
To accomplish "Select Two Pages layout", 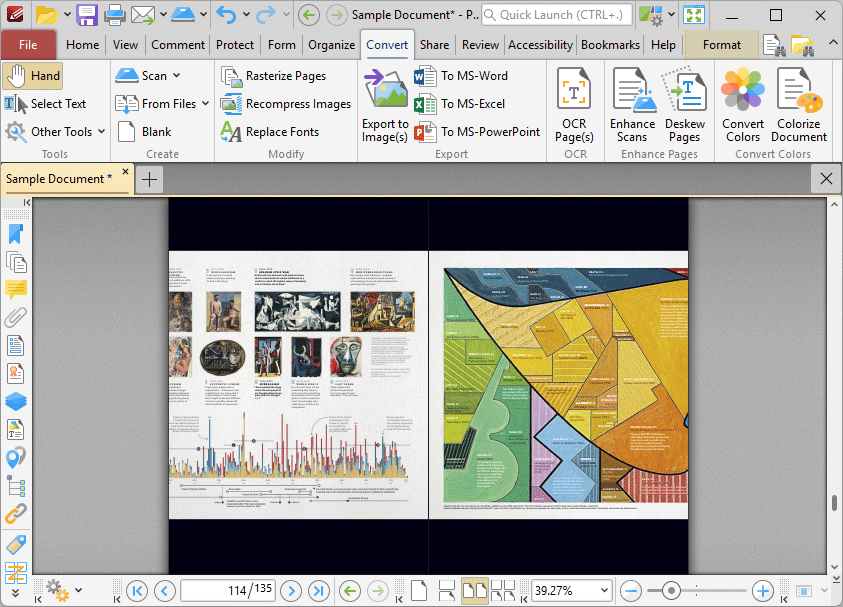I will pos(475,590).
